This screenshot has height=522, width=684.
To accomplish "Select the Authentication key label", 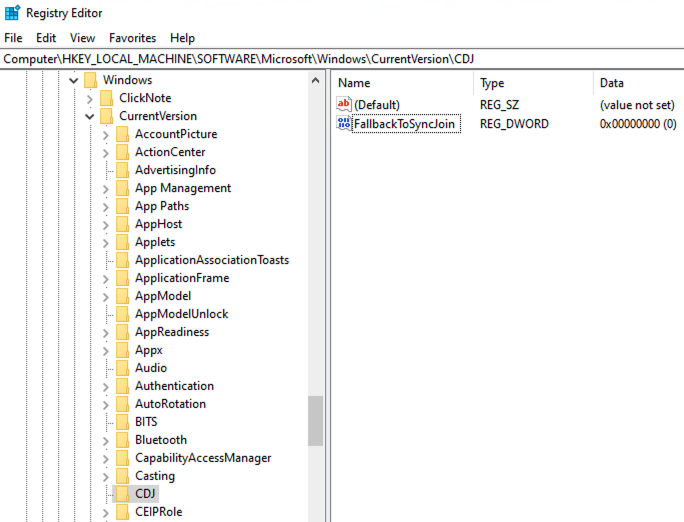I will (x=174, y=386).
